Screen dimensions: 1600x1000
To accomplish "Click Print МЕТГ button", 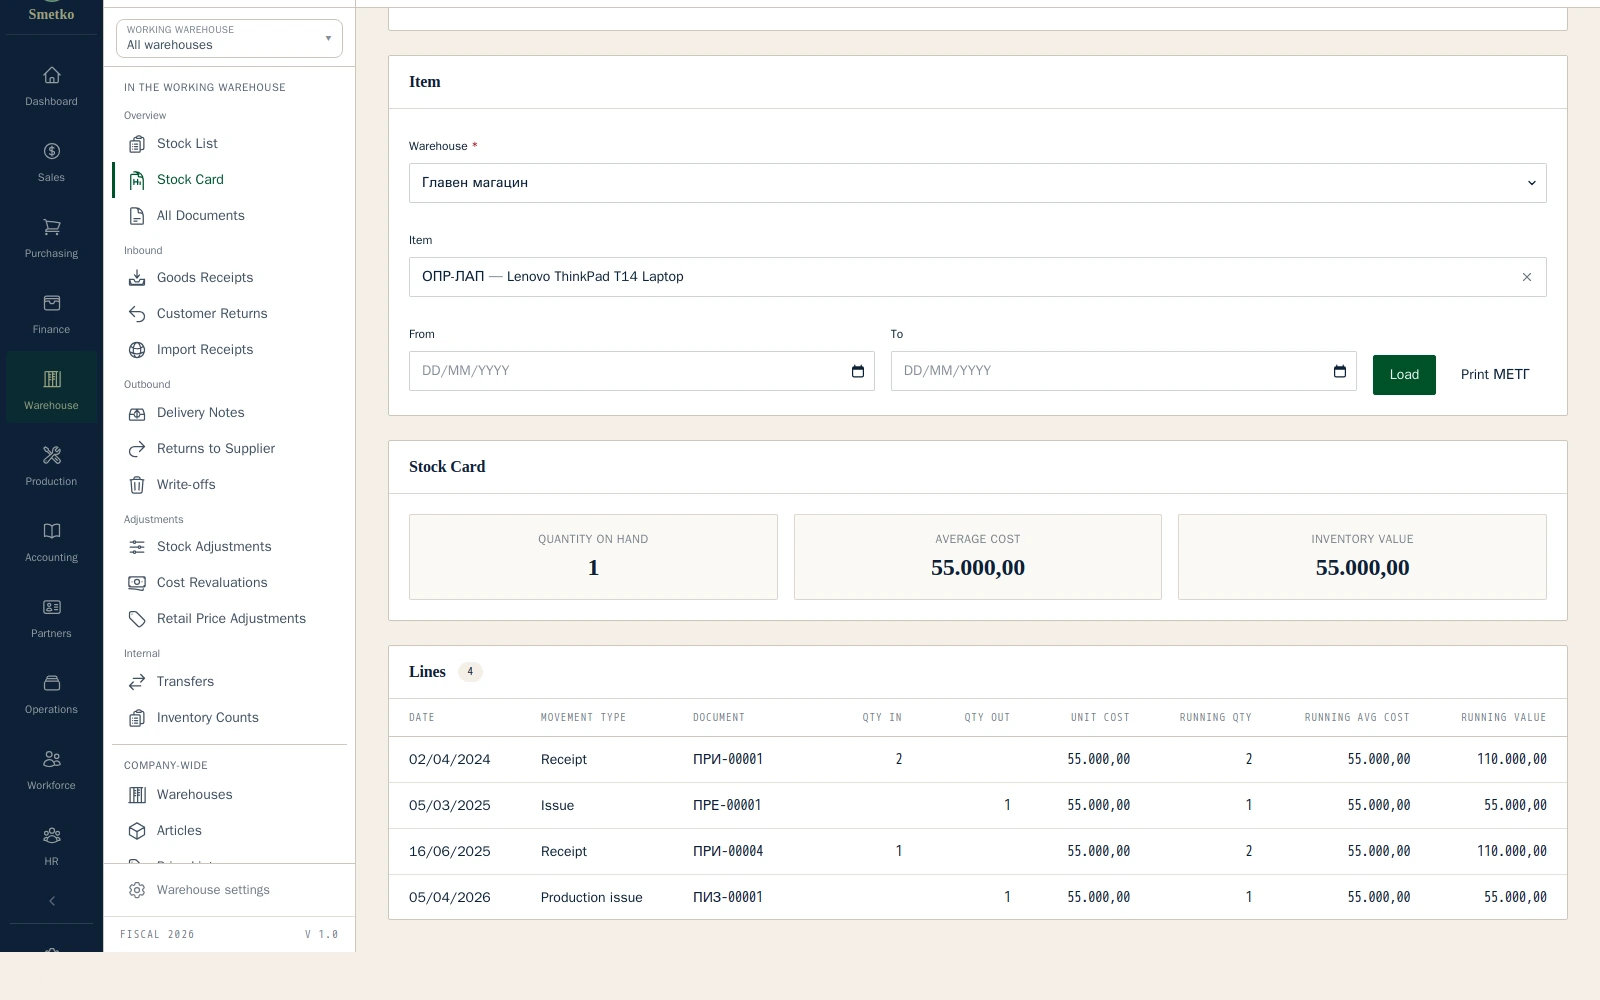I will [1495, 375].
